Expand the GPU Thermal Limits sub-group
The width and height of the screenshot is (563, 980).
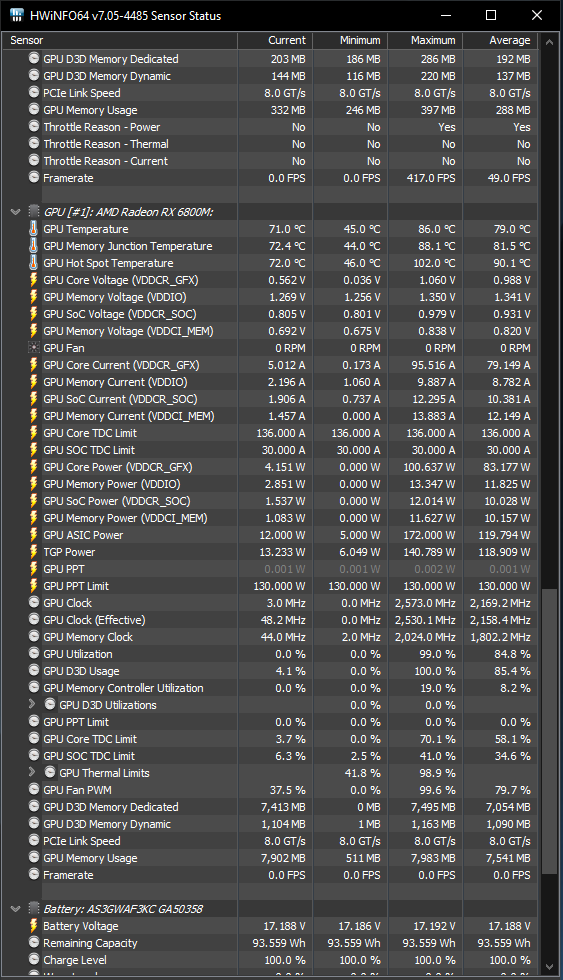point(32,772)
